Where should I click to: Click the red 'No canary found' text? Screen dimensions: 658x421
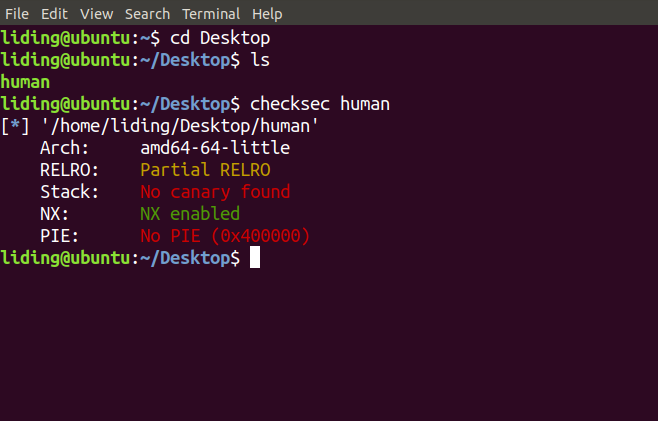click(x=215, y=191)
